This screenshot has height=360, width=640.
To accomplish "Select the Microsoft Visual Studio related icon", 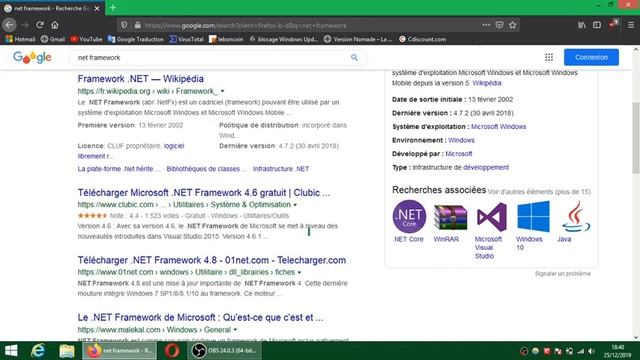I will (491, 217).
